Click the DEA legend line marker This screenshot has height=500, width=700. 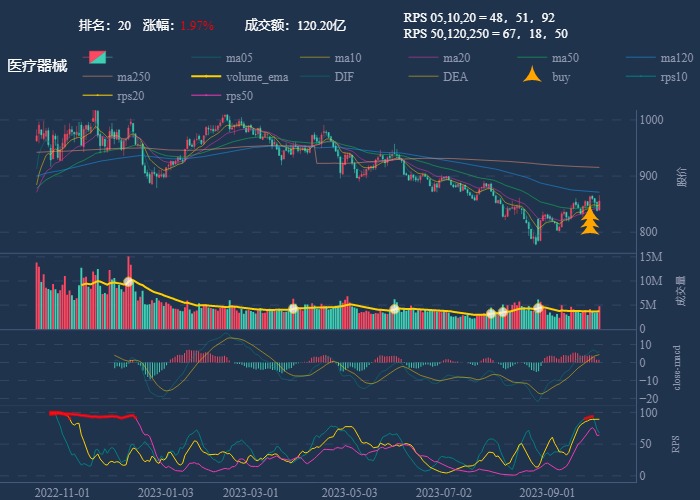423,77
